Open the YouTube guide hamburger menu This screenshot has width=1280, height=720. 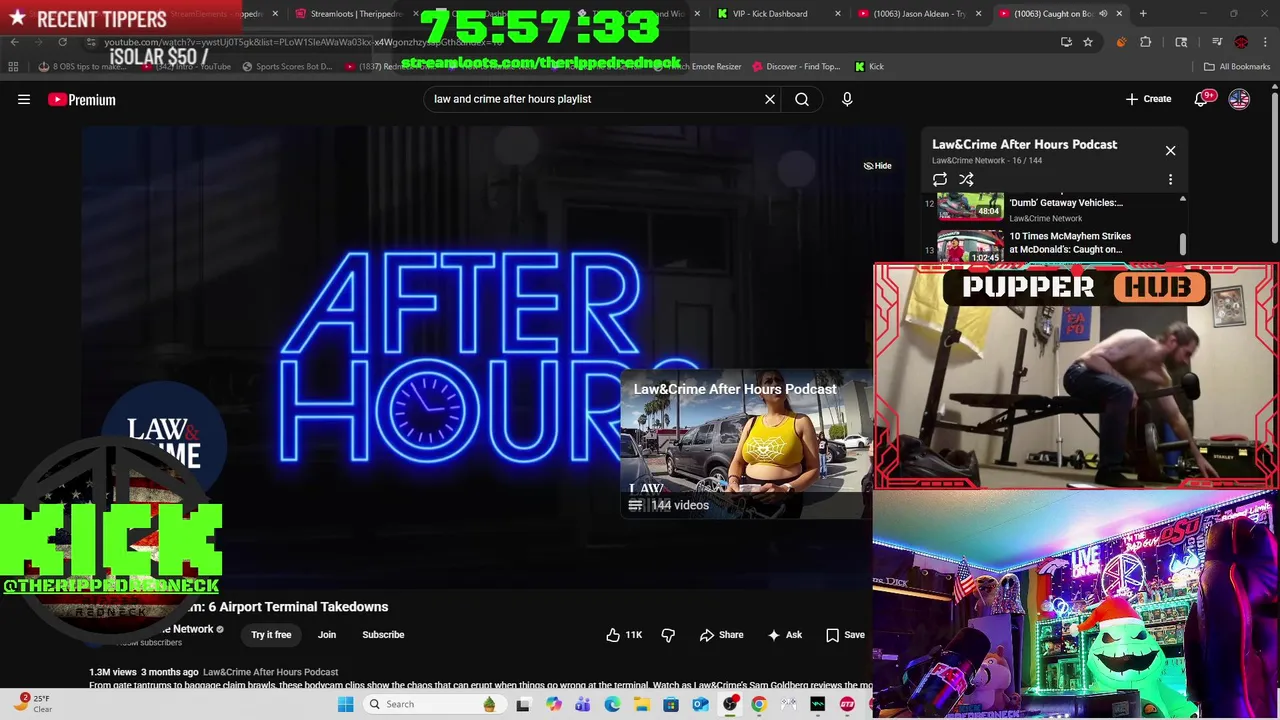[x=24, y=99]
